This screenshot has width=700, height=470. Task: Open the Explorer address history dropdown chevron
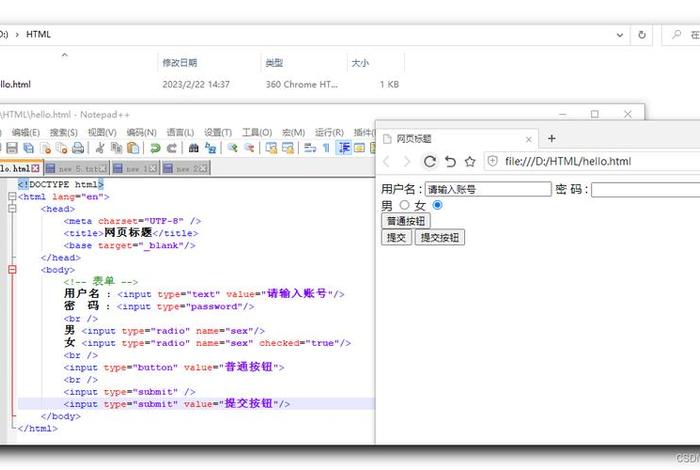pos(620,35)
